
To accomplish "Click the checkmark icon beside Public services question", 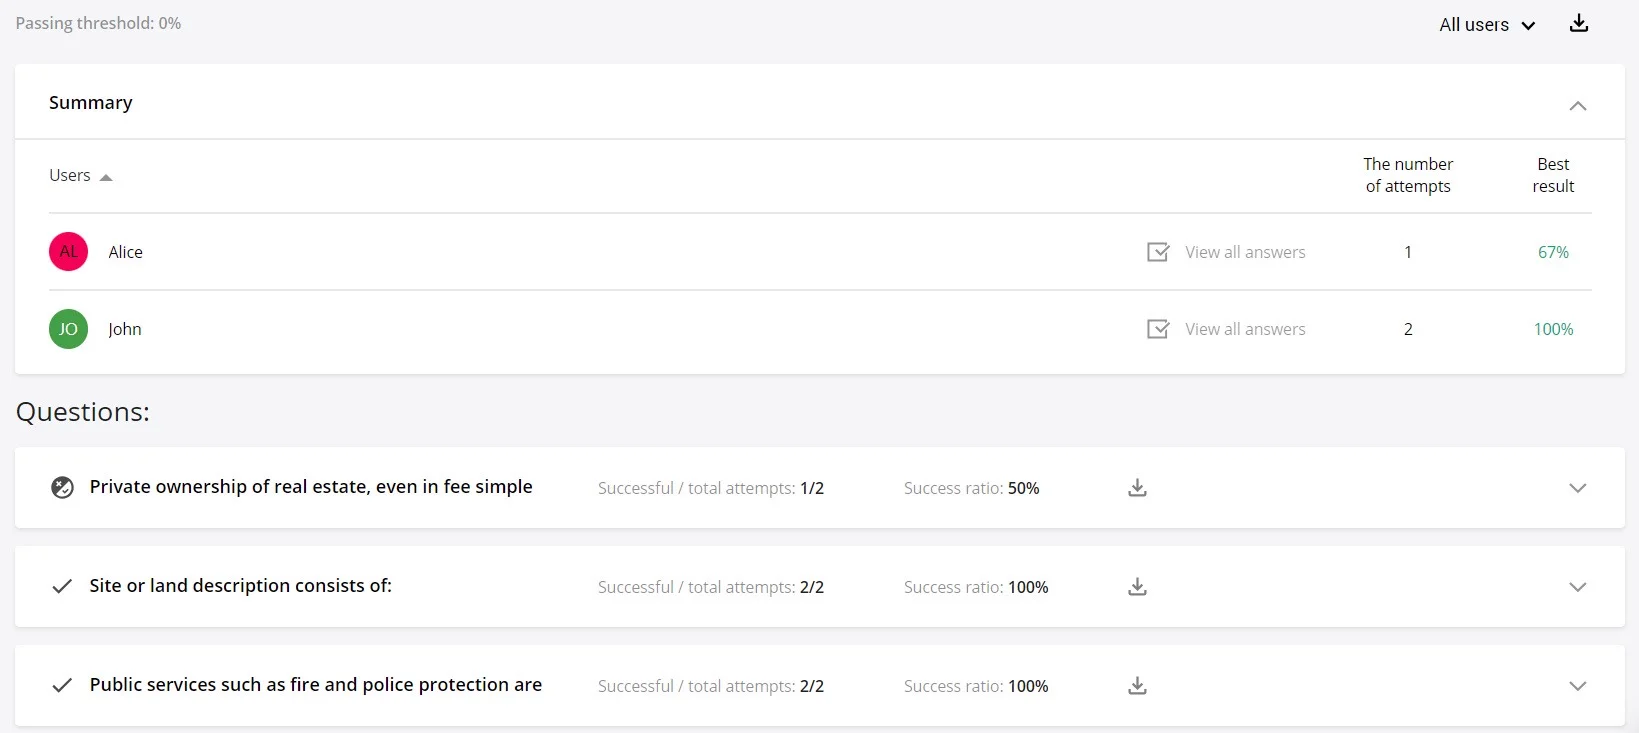I will (x=62, y=685).
